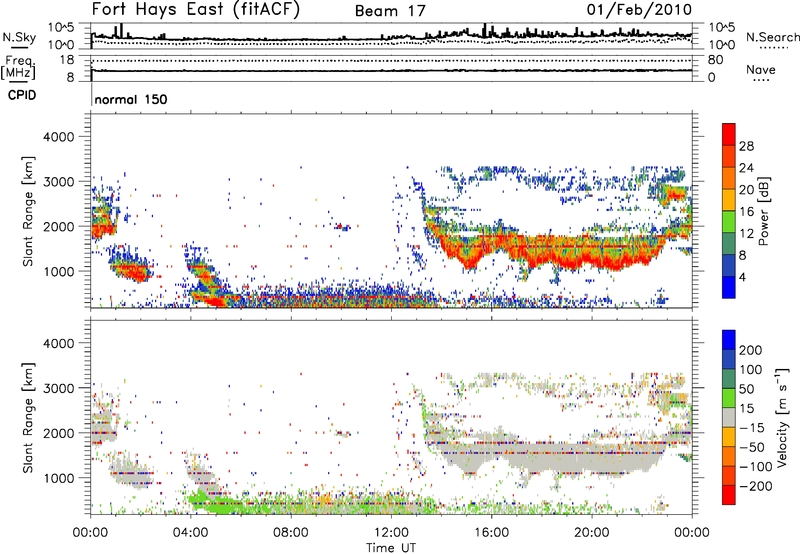Pick the teal Power segment between 8 and 12

tap(729, 244)
